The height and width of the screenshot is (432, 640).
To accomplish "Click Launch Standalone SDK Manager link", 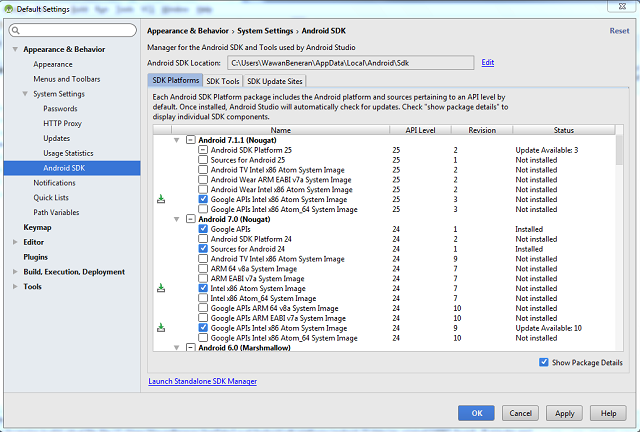I will [x=202, y=381].
